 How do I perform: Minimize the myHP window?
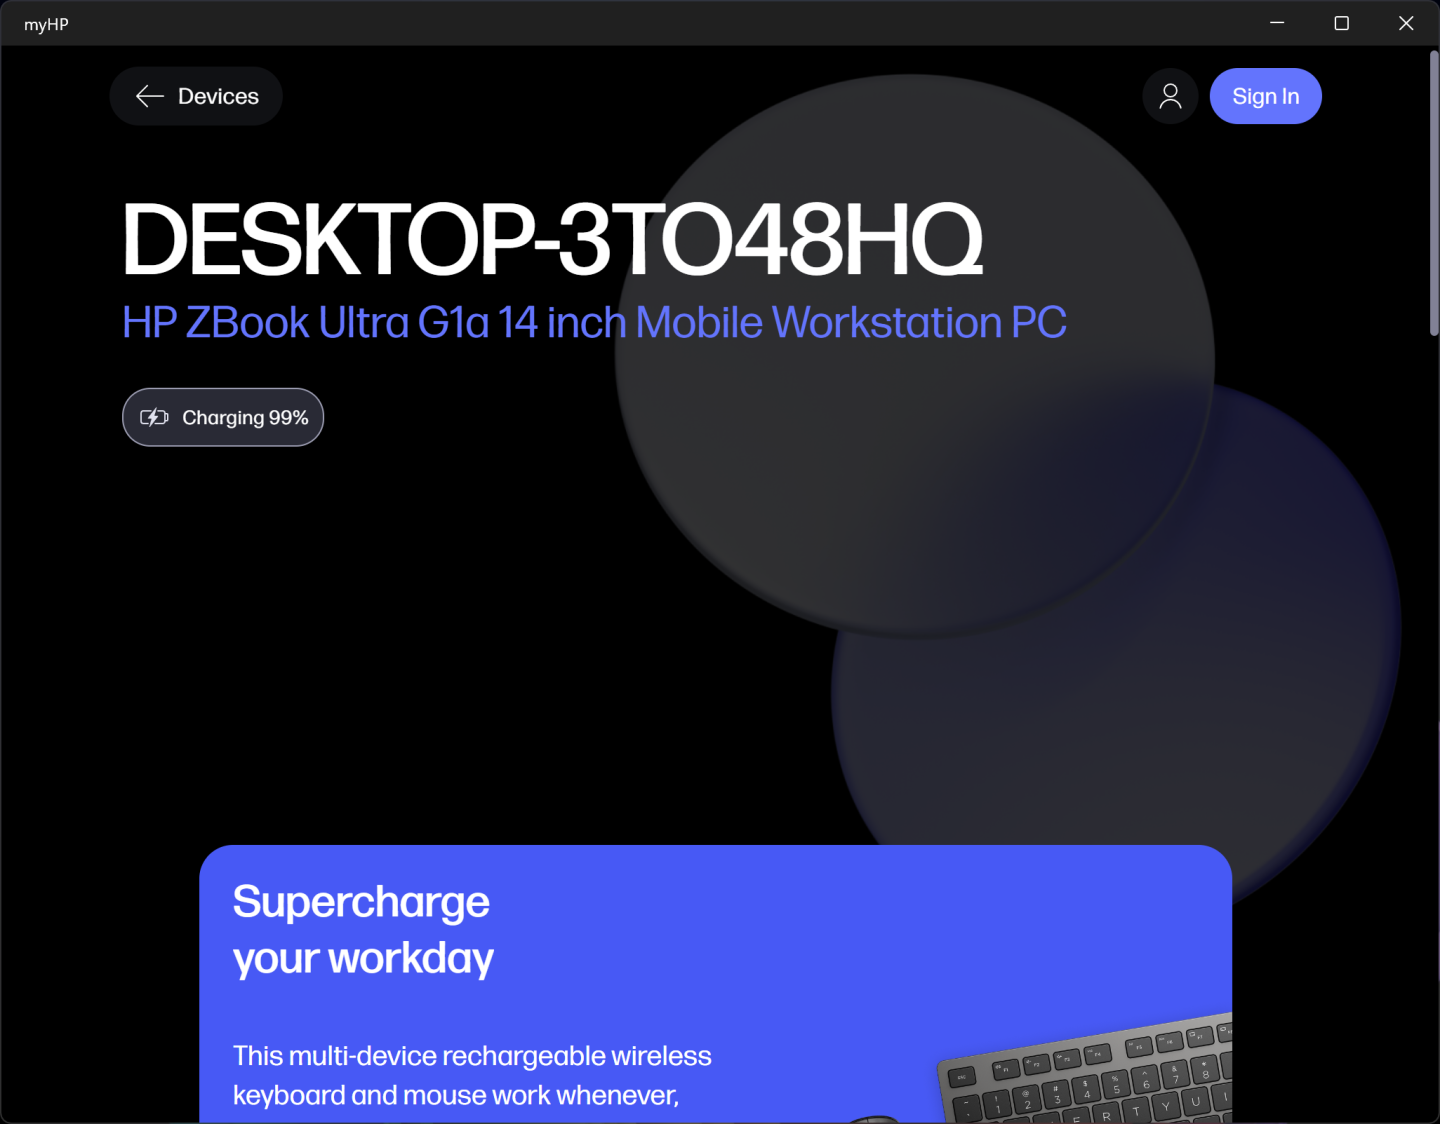[1277, 23]
